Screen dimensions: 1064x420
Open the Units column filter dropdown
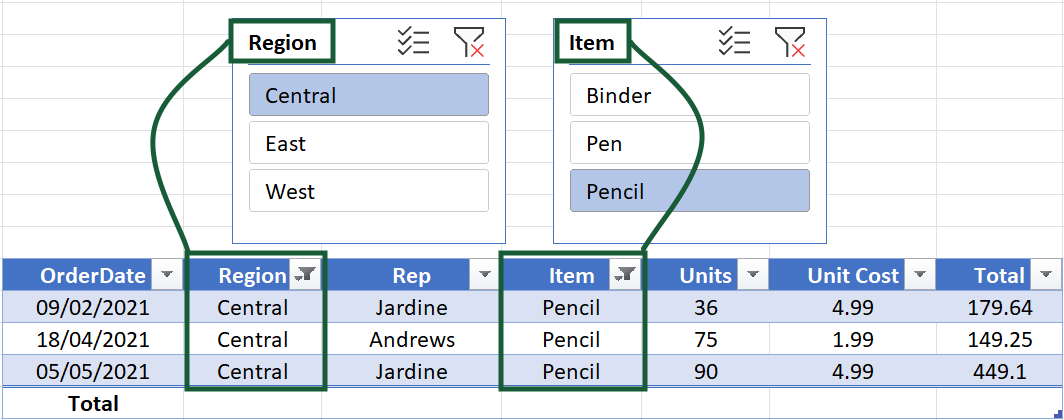(x=752, y=276)
